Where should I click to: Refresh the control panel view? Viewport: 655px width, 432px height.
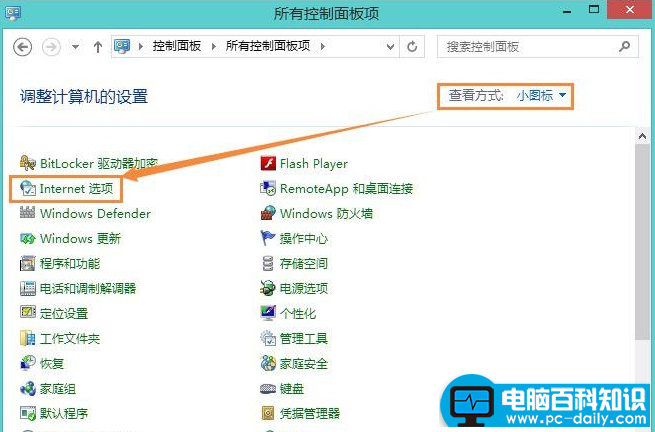click(x=412, y=46)
